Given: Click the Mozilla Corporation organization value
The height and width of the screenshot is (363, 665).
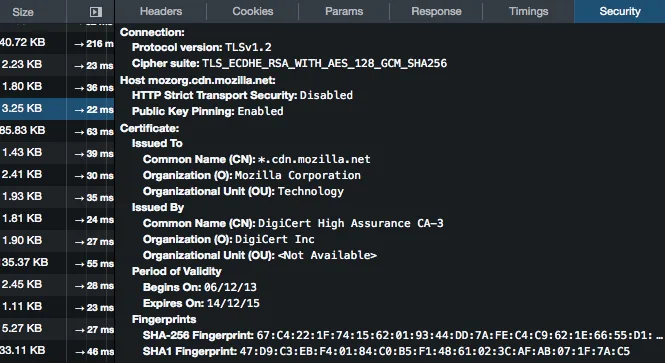Looking at the screenshot, I should (298, 176).
